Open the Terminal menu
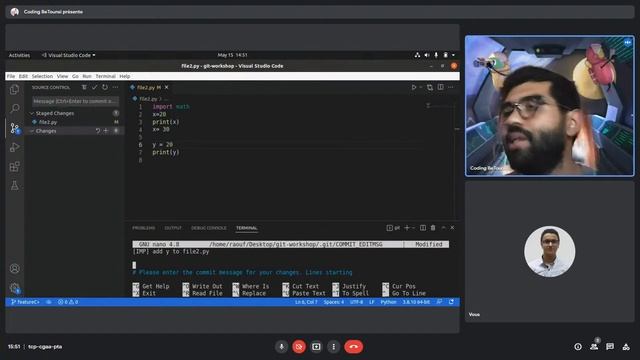 105,76
